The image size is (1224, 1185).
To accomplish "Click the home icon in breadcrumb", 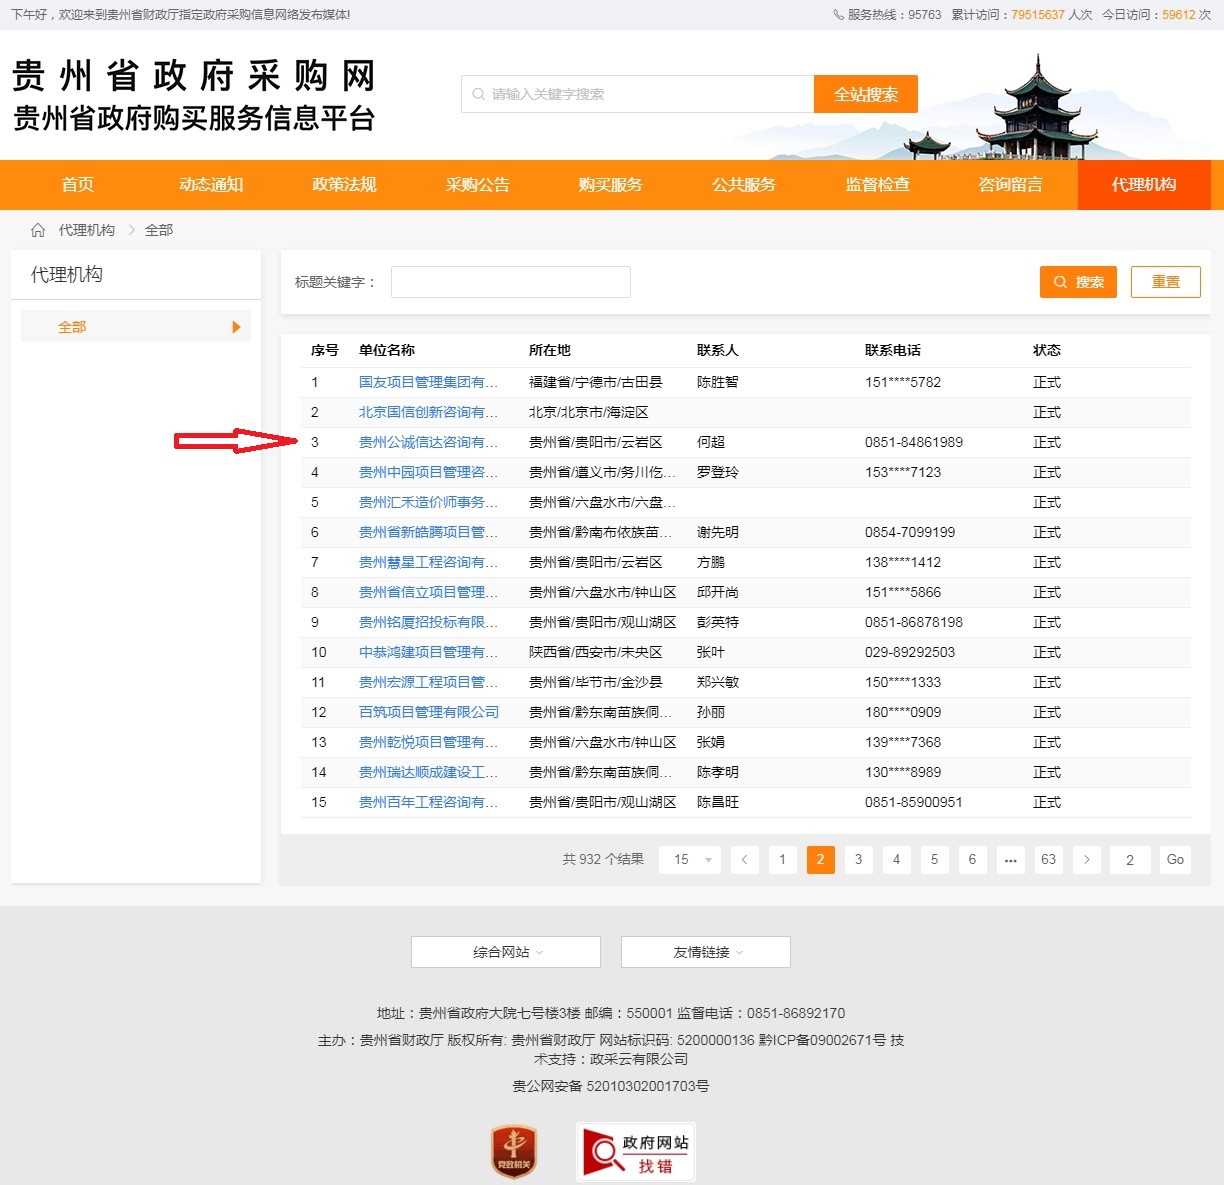I will coord(38,230).
